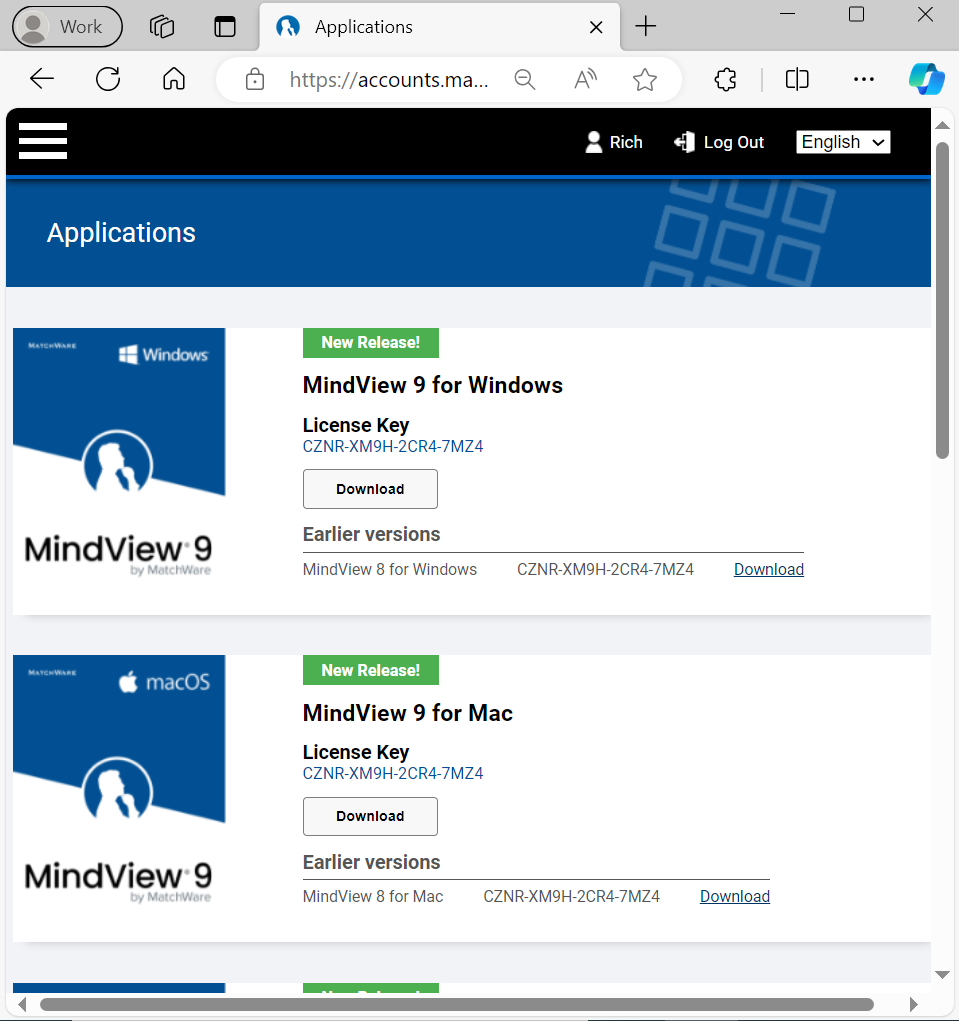Download MindView 8 for Mac earlier version

pos(734,896)
